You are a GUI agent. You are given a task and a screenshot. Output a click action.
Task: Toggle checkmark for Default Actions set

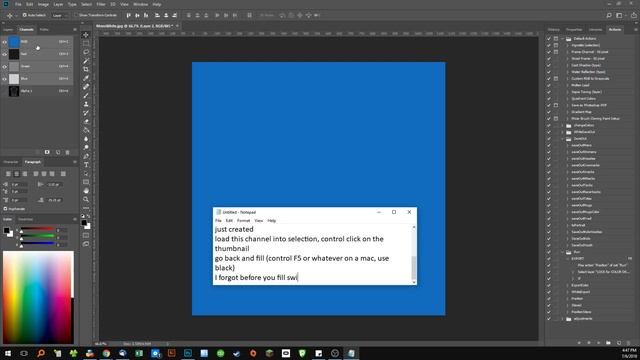pos(549,38)
